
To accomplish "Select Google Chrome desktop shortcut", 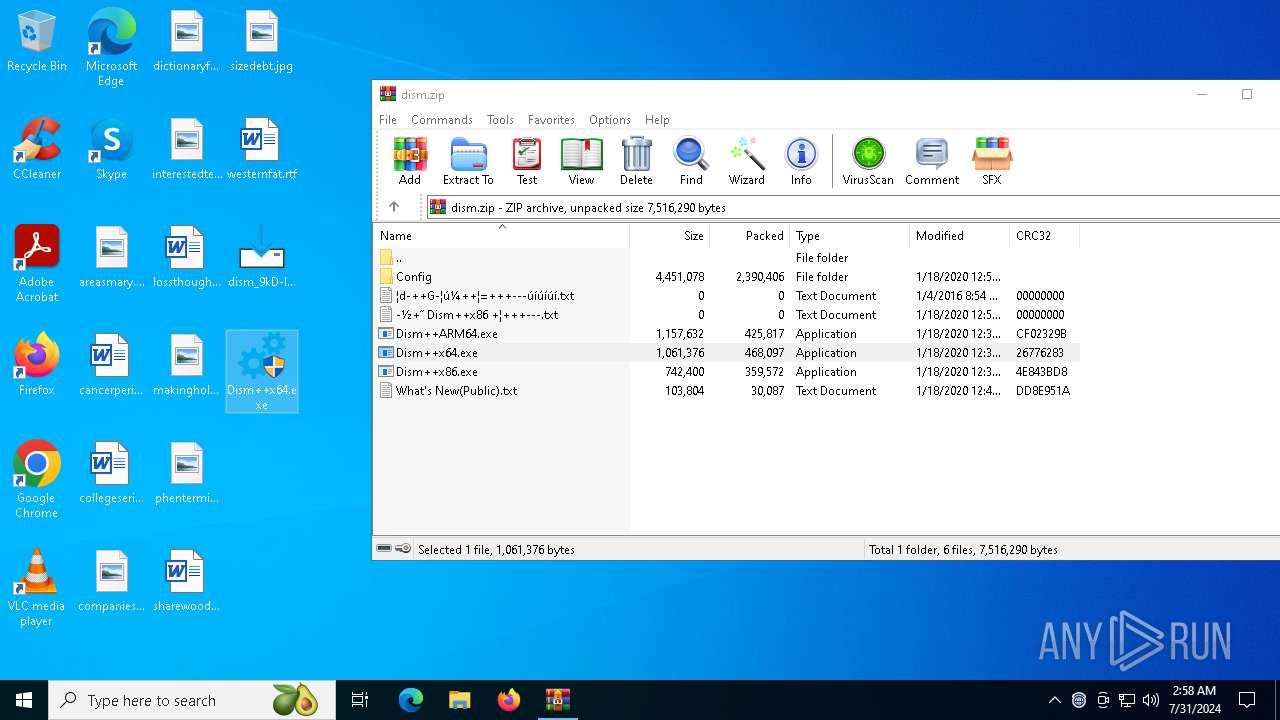I will [x=37, y=480].
